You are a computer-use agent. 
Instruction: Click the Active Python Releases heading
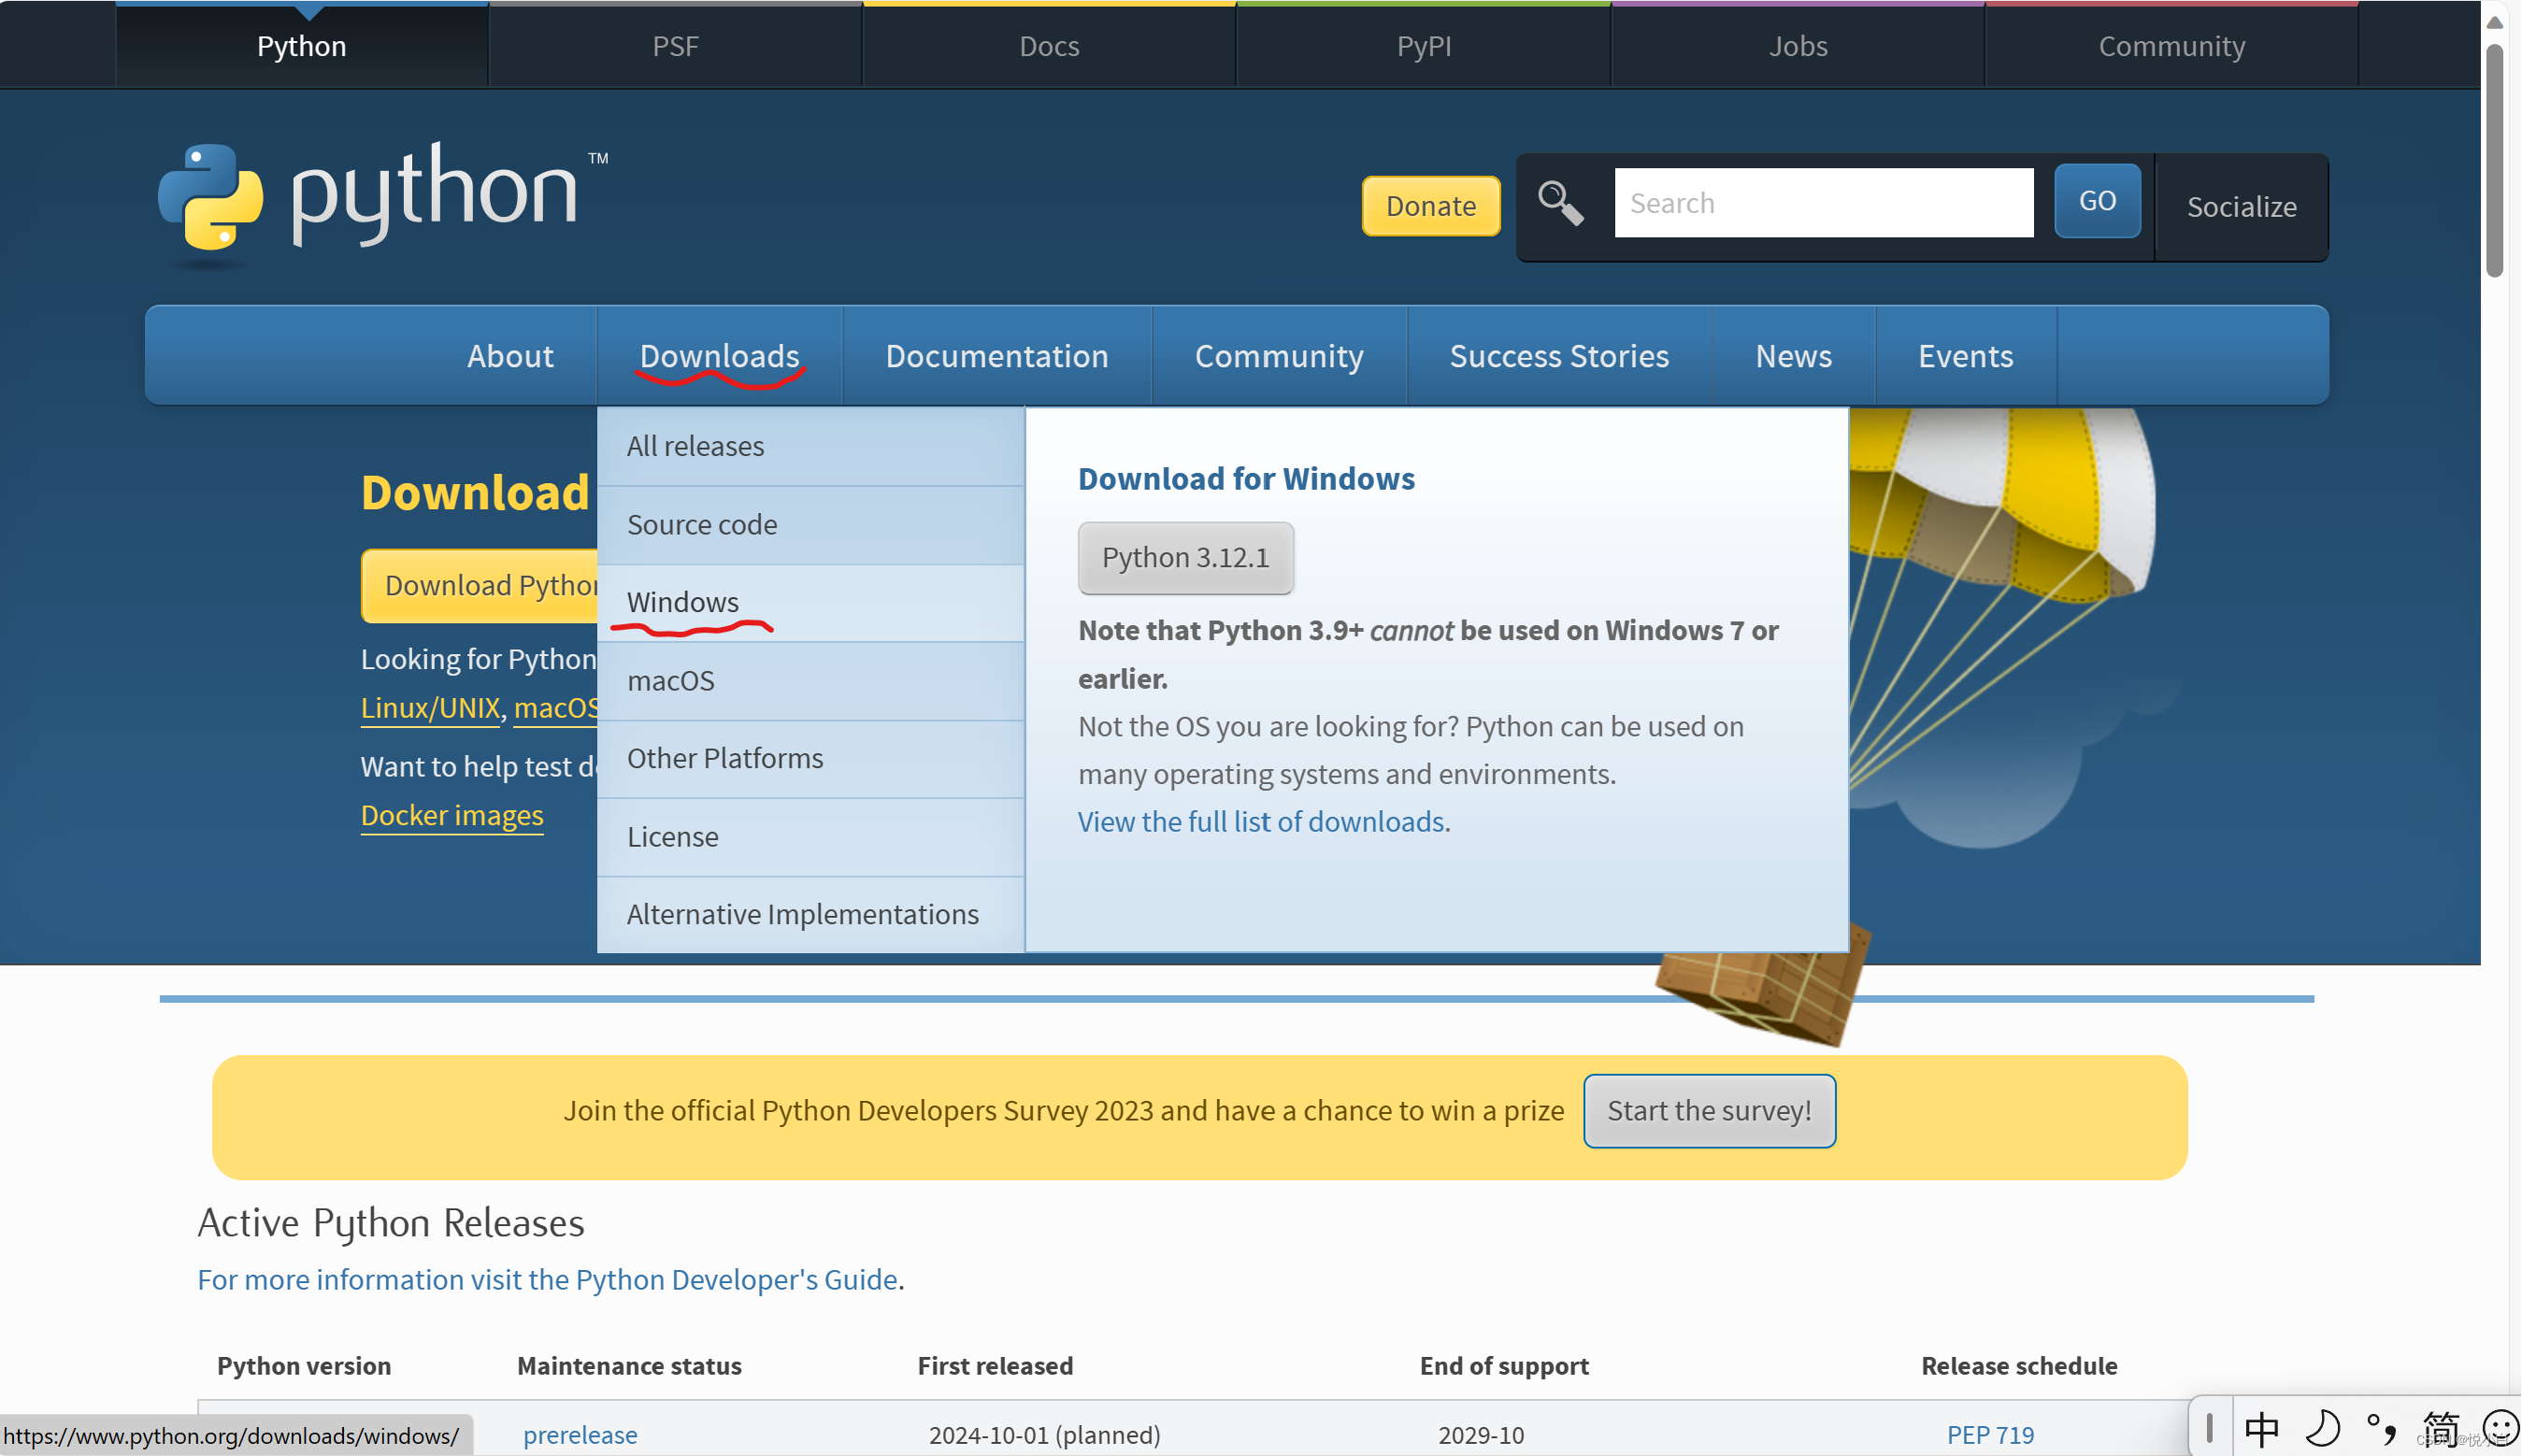391,1223
